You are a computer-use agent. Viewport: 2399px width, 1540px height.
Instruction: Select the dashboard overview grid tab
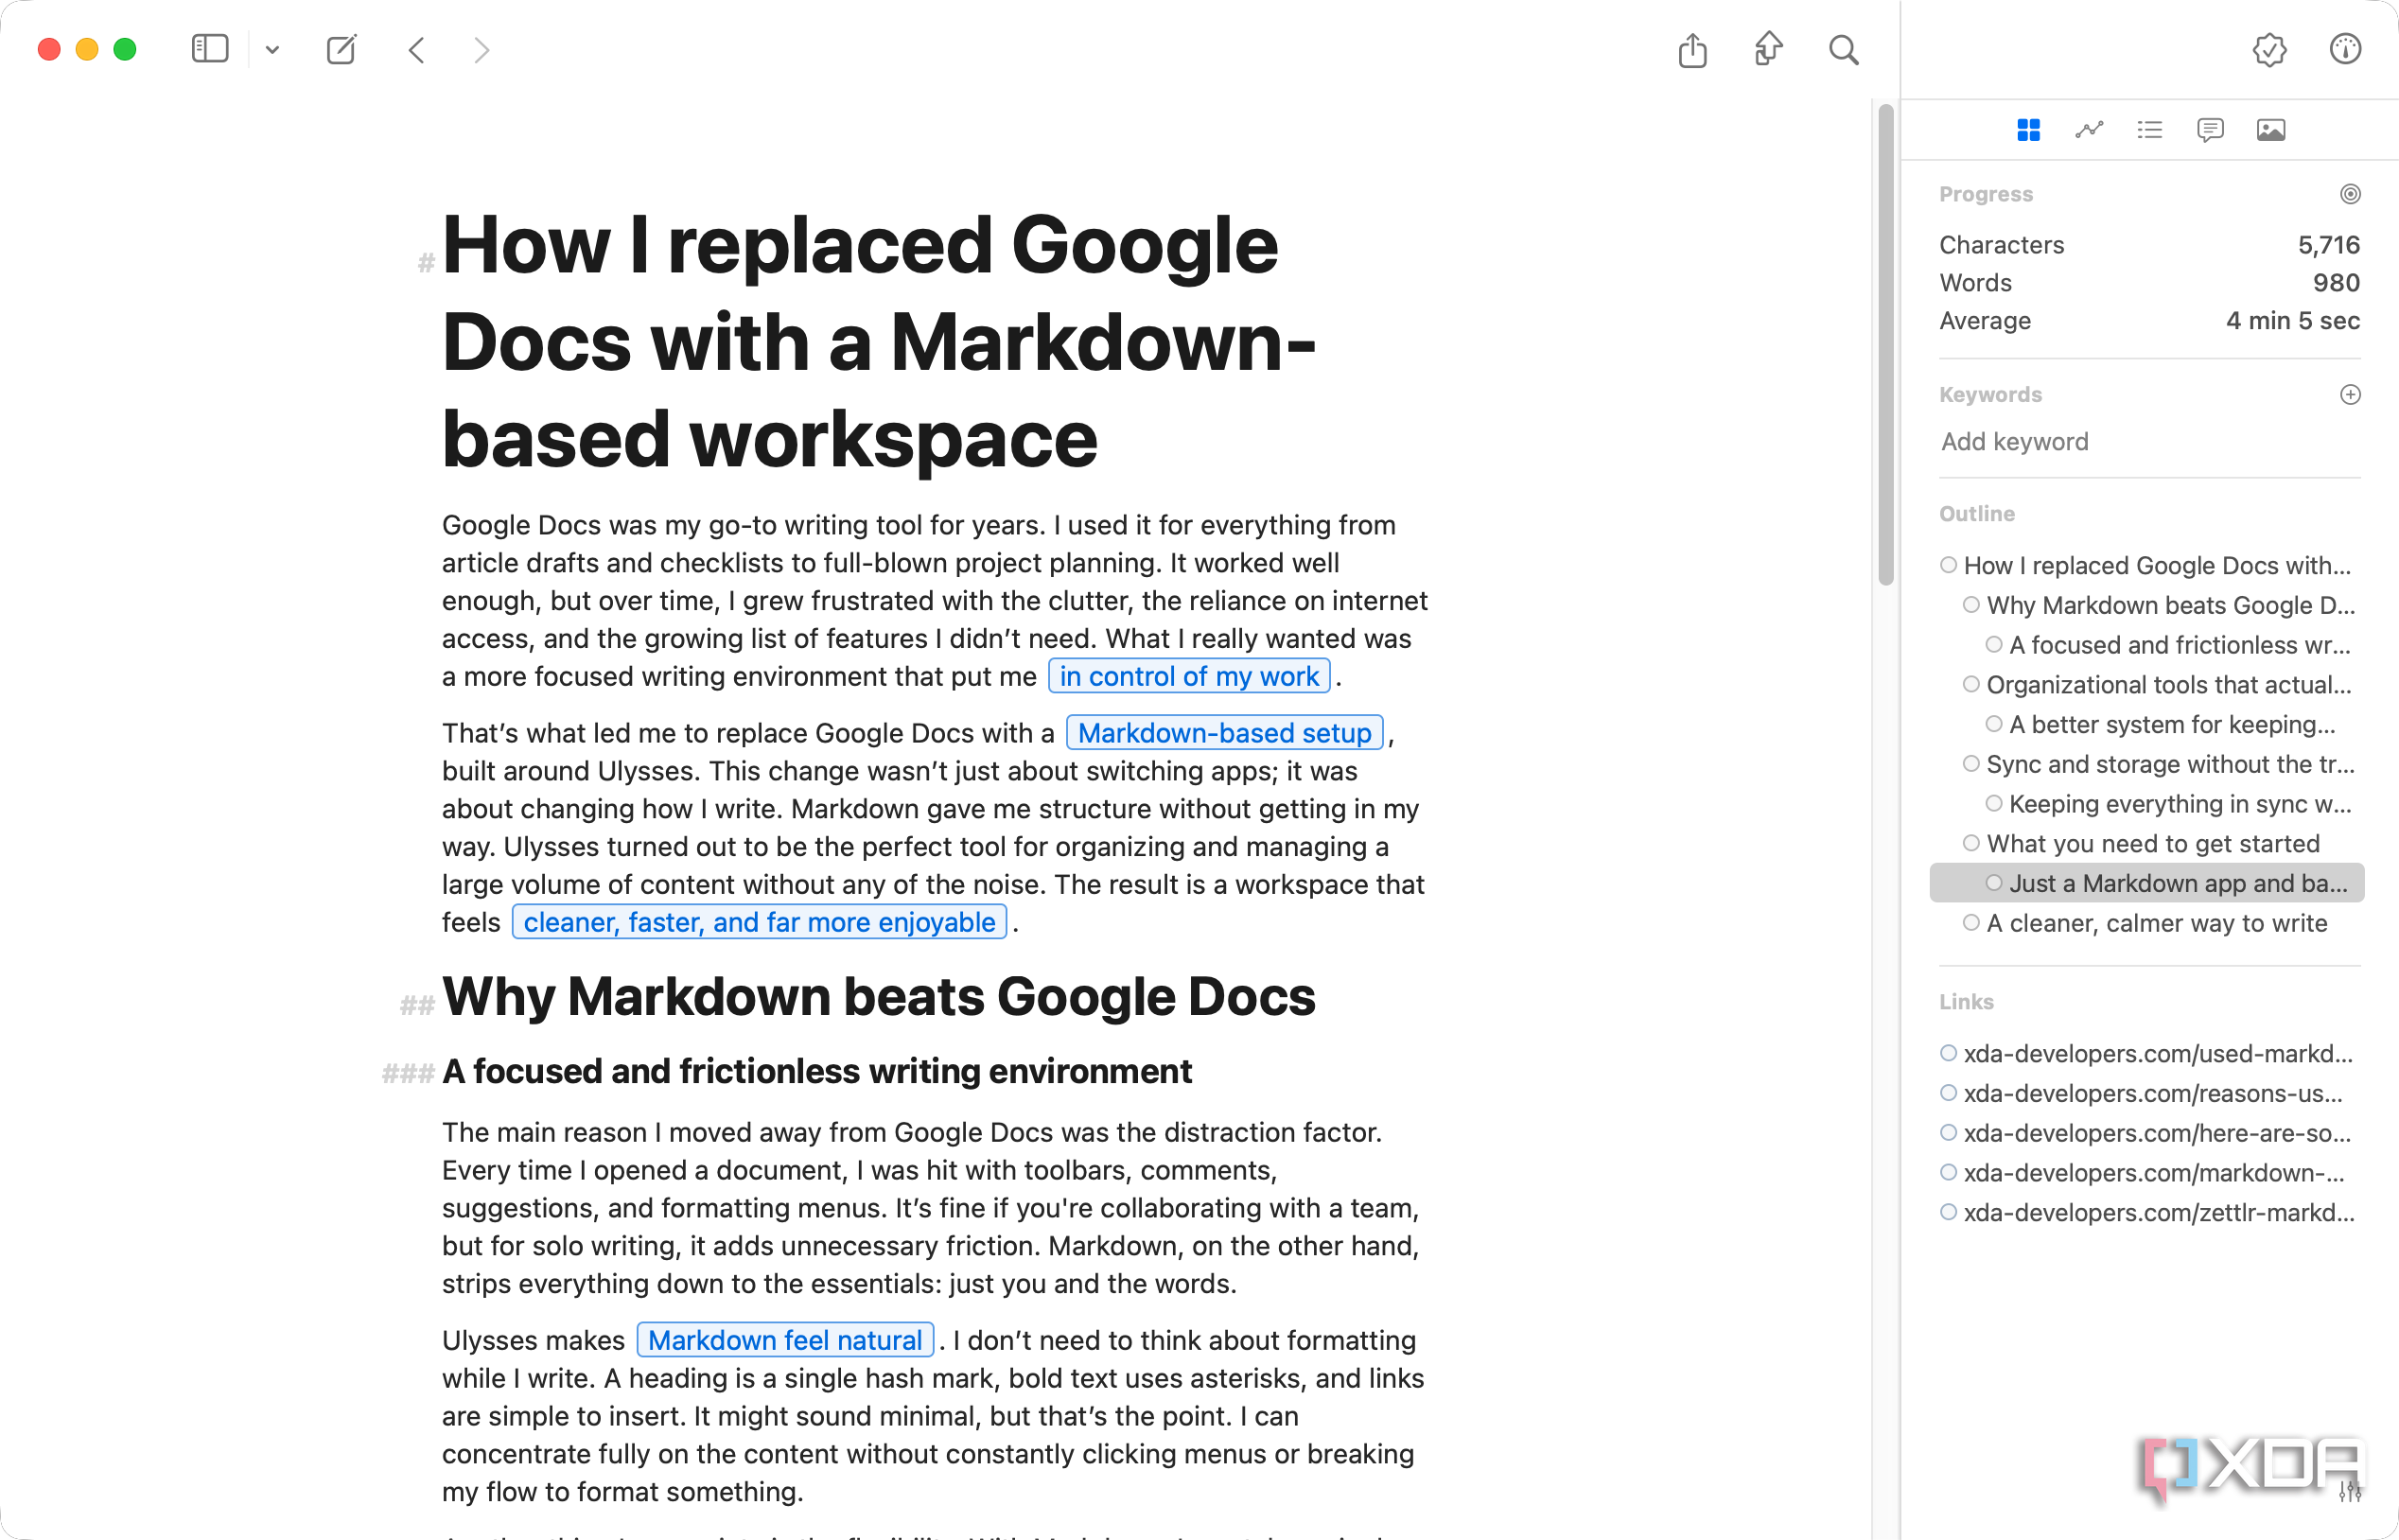point(2028,130)
